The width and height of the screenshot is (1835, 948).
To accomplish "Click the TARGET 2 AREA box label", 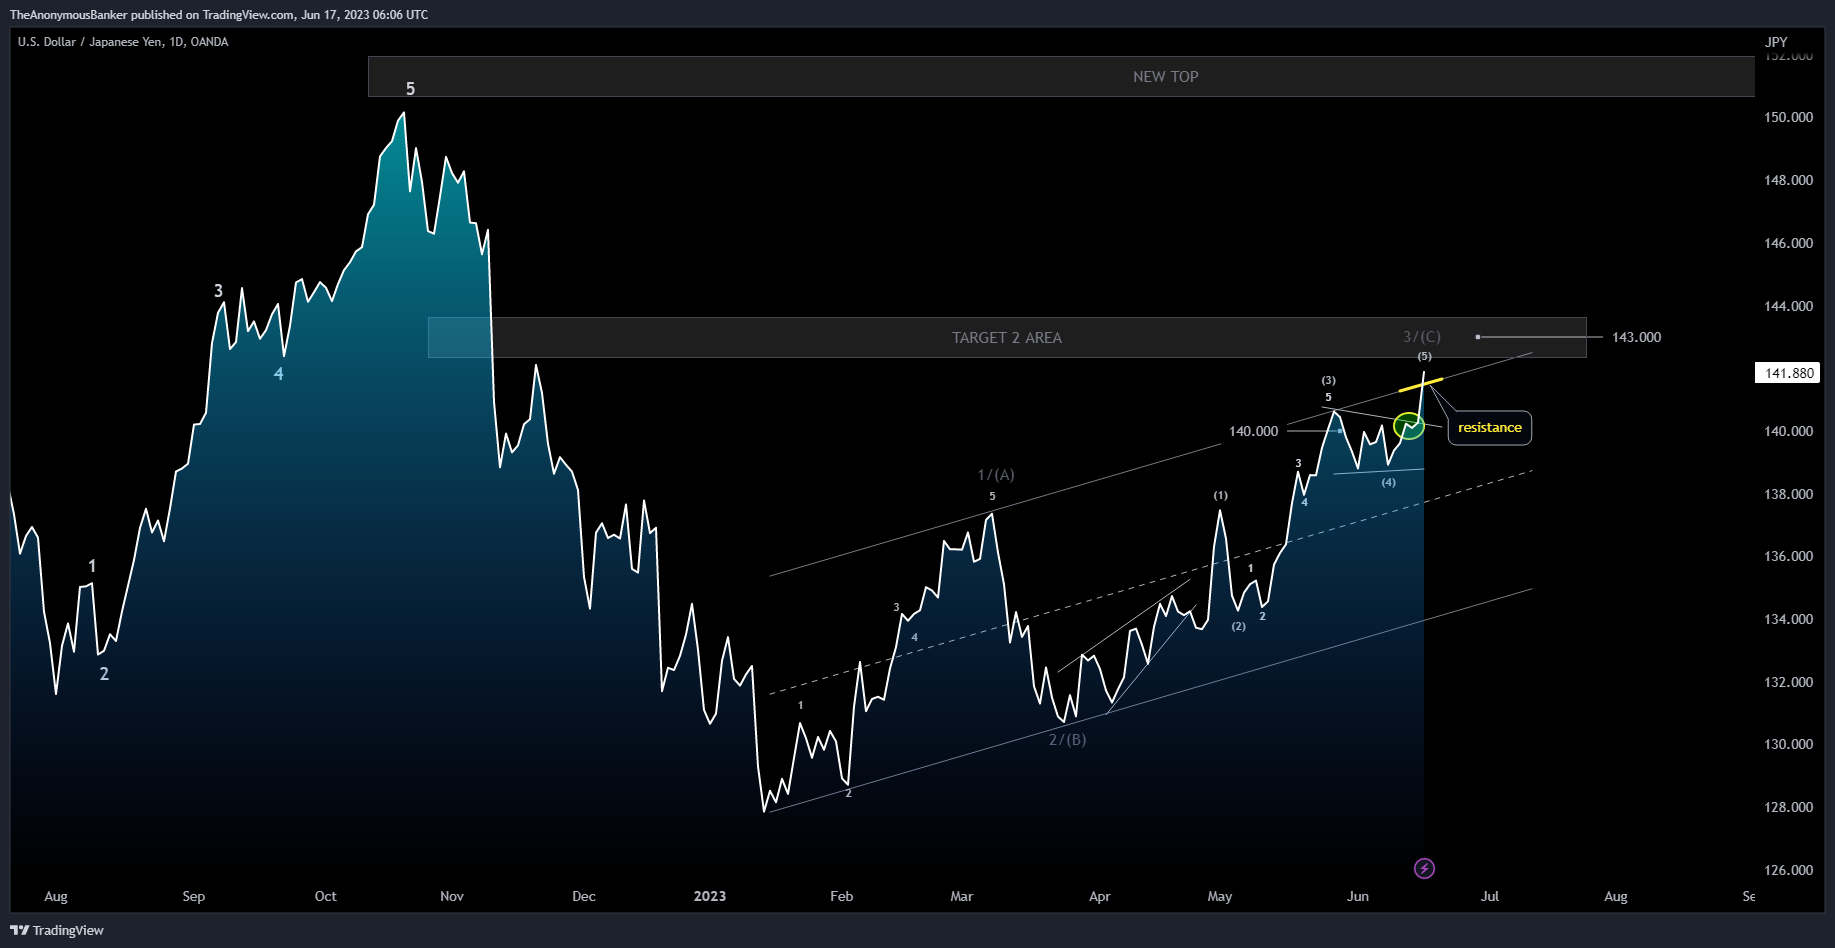I will point(1006,338).
